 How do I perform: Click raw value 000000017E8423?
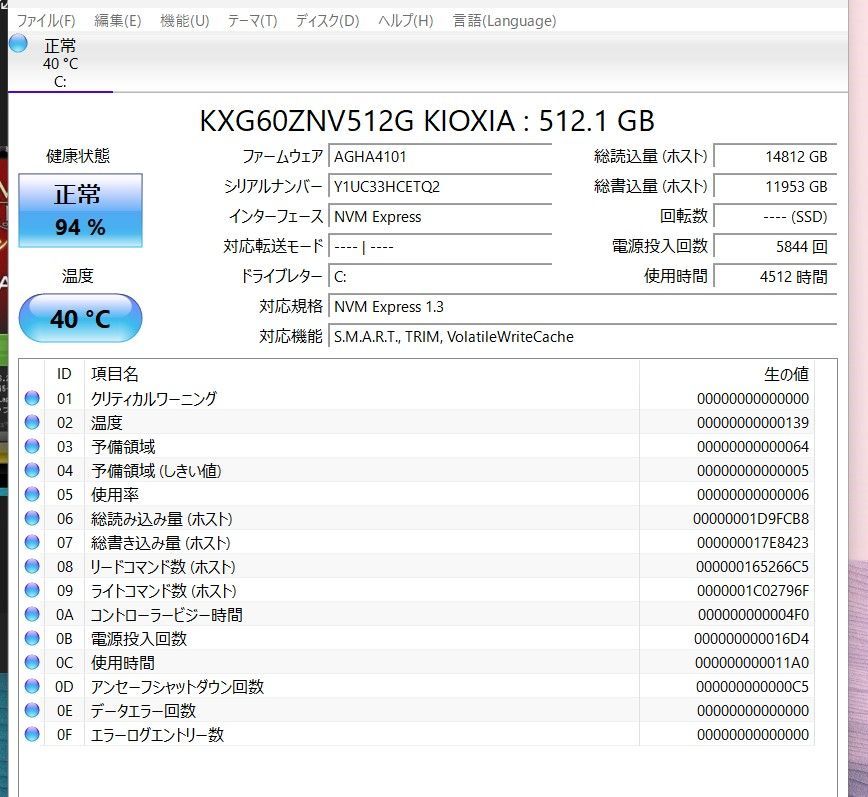753,542
